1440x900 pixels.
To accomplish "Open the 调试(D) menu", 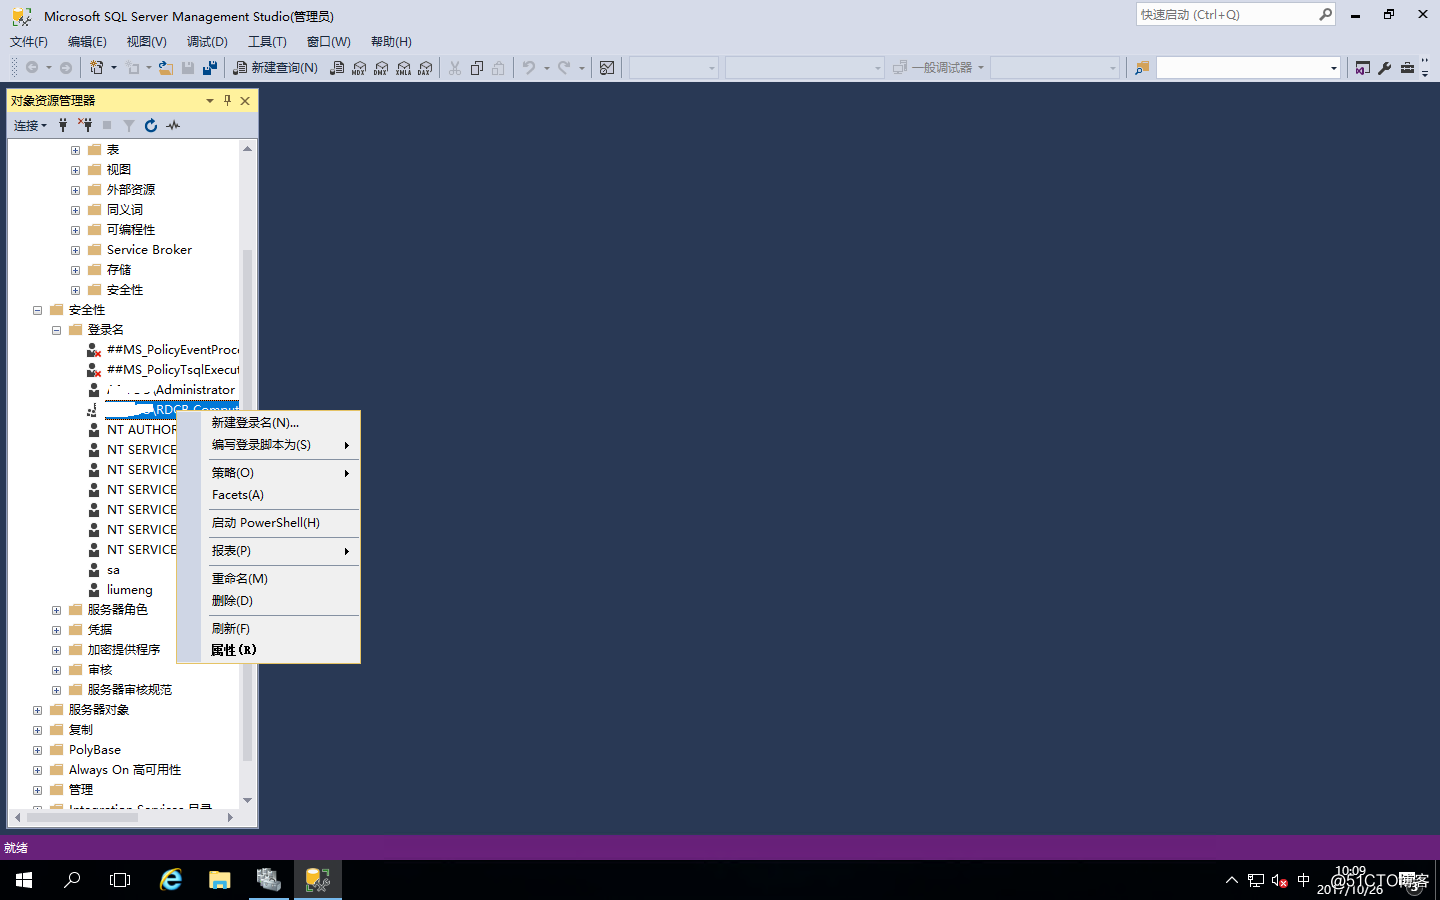I will [x=207, y=42].
